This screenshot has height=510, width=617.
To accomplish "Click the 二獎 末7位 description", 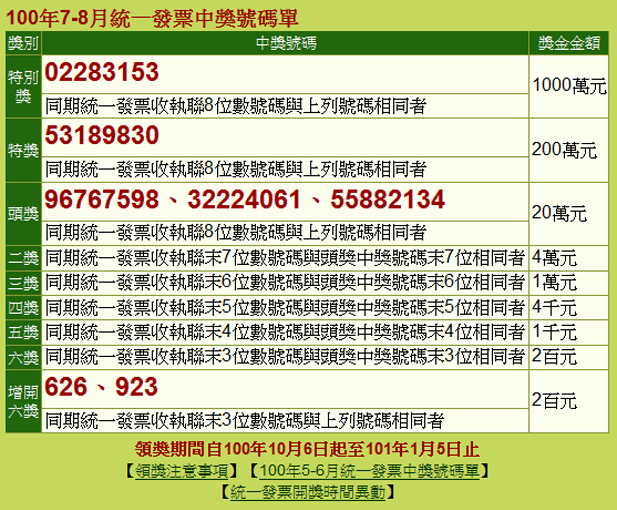I will coord(285,258).
